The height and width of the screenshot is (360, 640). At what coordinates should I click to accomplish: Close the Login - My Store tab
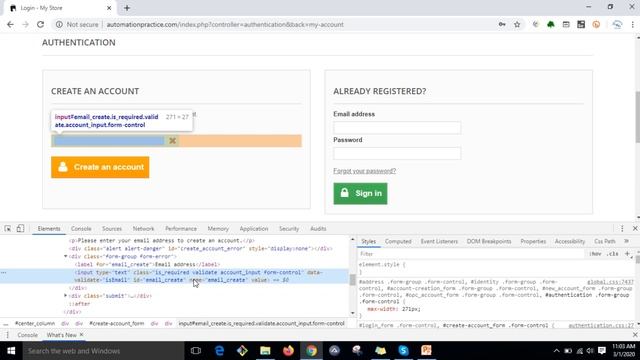[109, 8]
